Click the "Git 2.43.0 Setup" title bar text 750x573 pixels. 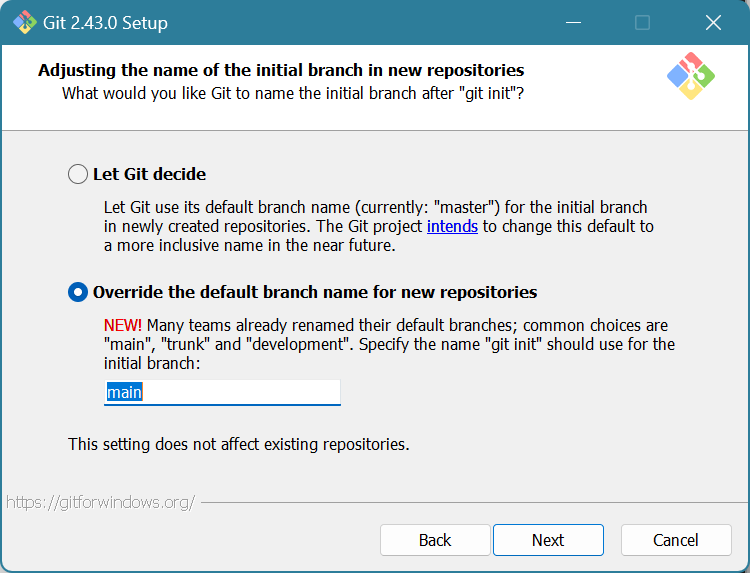click(106, 22)
